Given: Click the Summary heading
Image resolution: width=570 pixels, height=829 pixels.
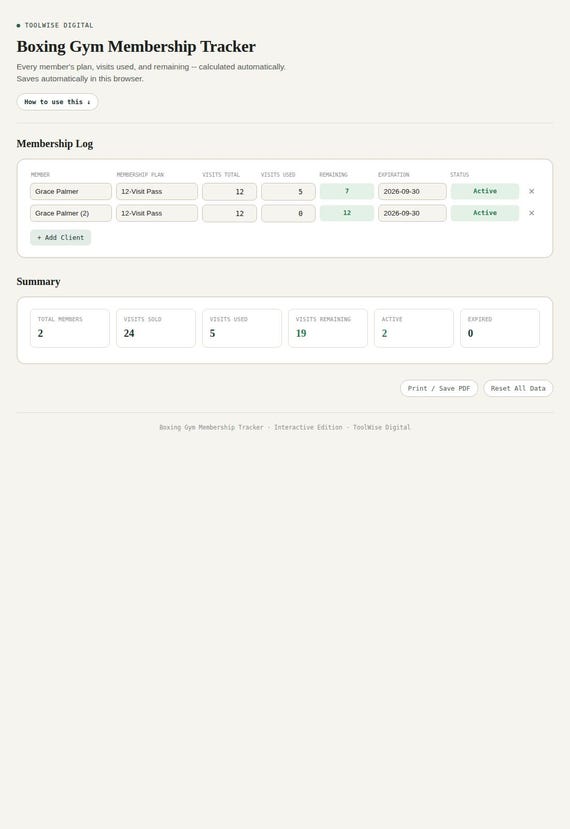Looking at the screenshot, I should [x=38, y=282].
